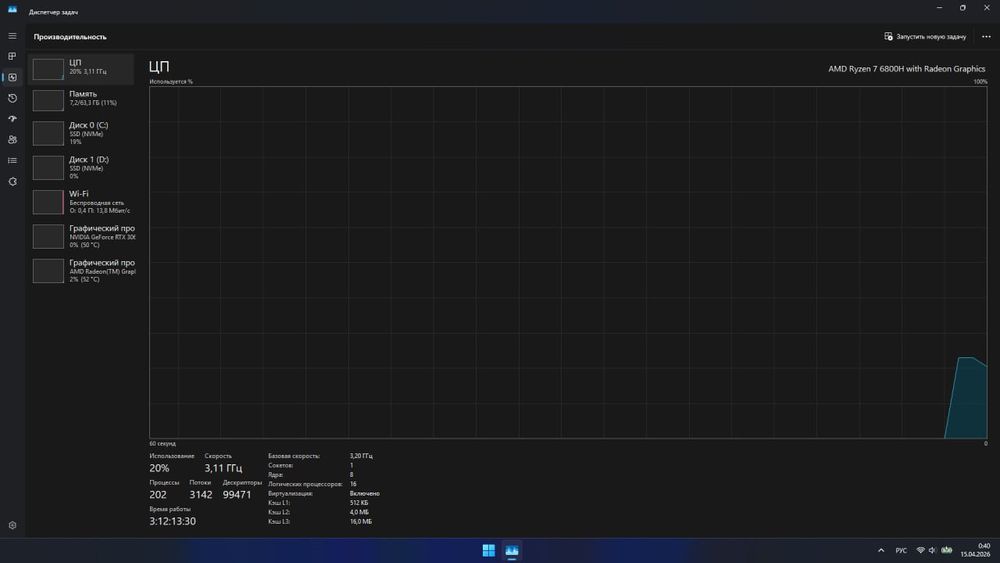The width and height of the screenshot is (1000, 563).
Task: Click the ЦП mini graph thumbnail
Action: pos(48,69)
